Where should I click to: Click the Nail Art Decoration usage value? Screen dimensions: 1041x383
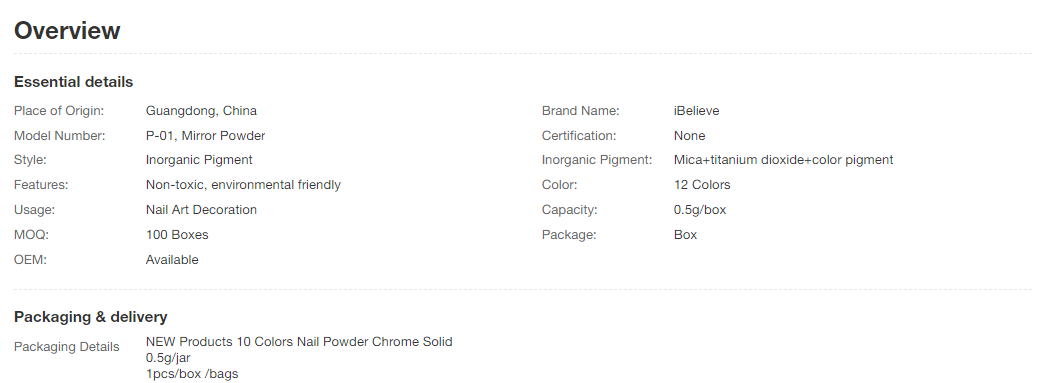point(201,210)
